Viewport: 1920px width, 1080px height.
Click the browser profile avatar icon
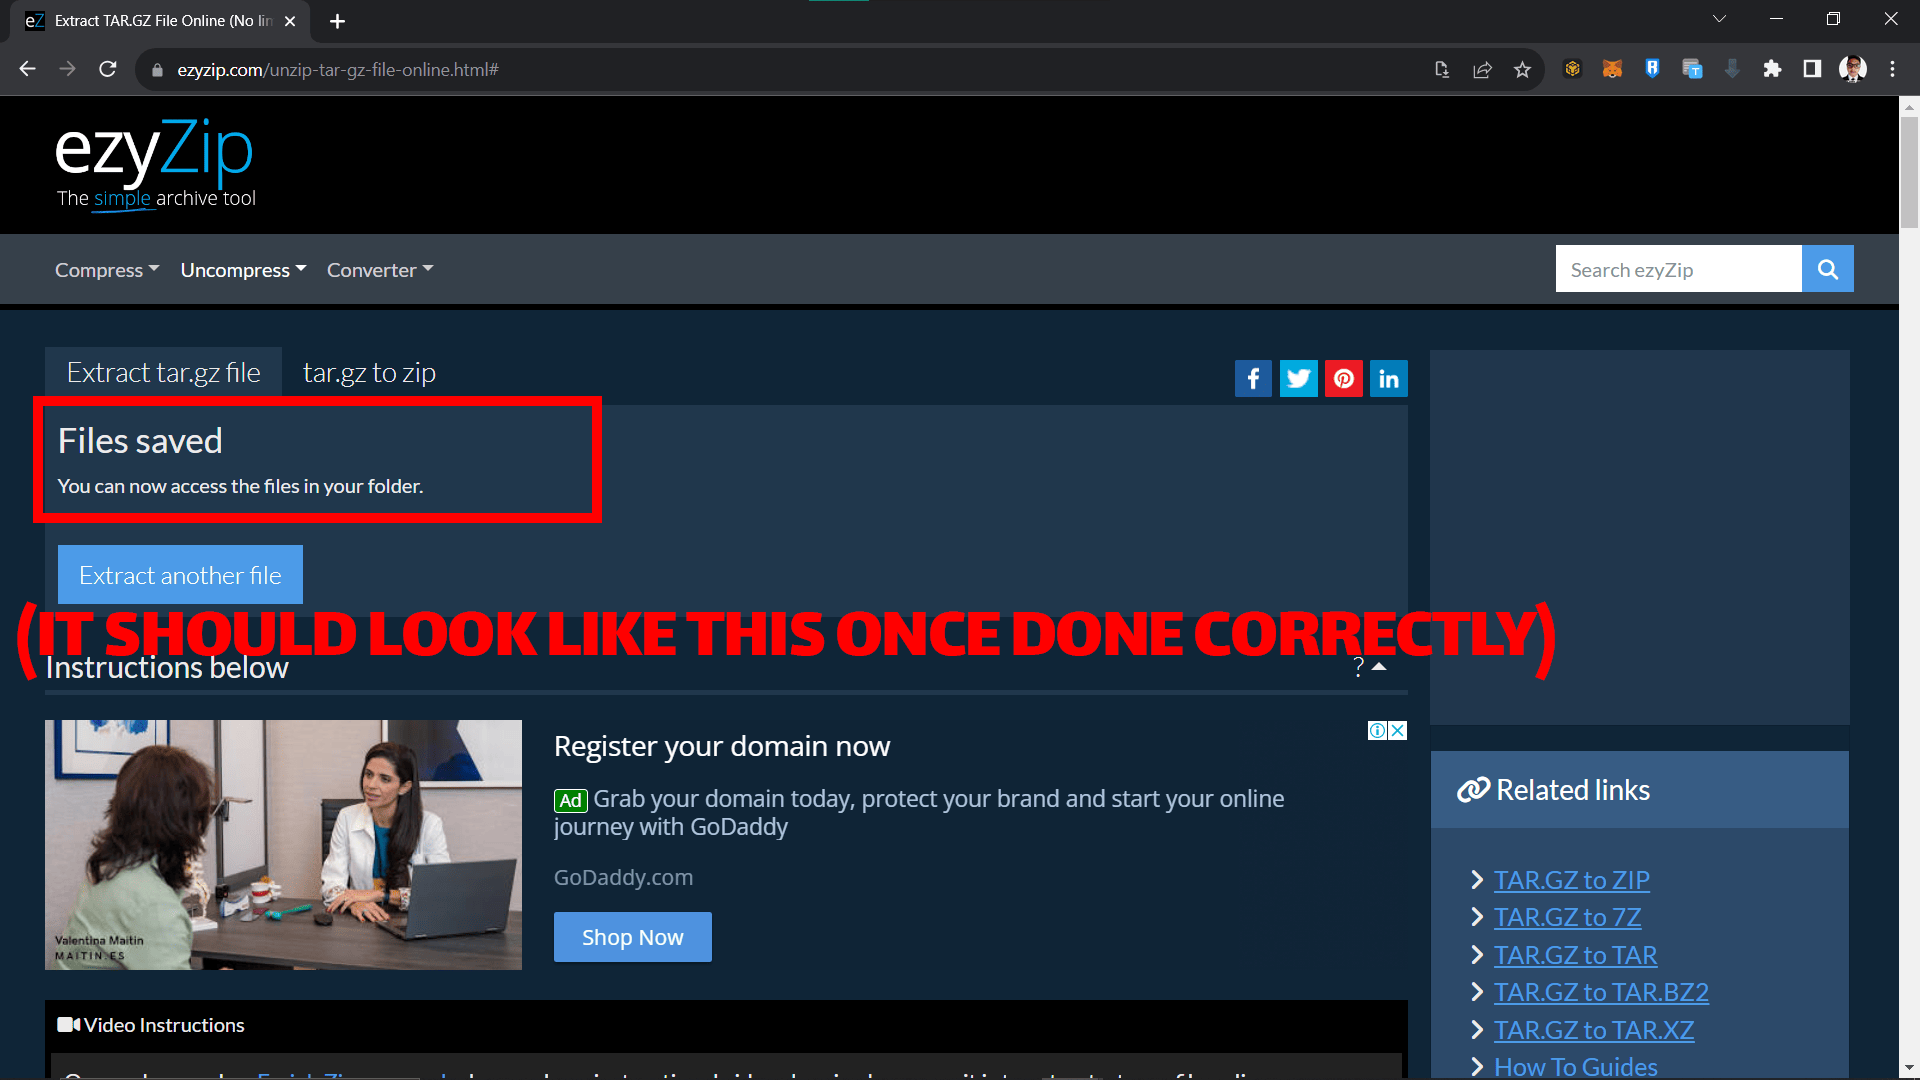tap(1853, 69)
